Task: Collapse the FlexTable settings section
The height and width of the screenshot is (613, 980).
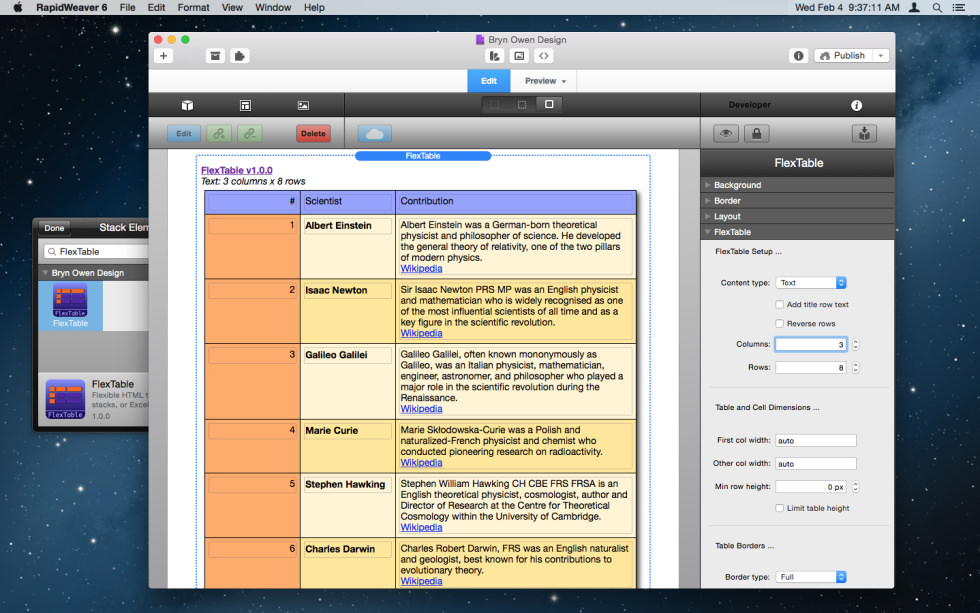Action: [x=798, y=232]
